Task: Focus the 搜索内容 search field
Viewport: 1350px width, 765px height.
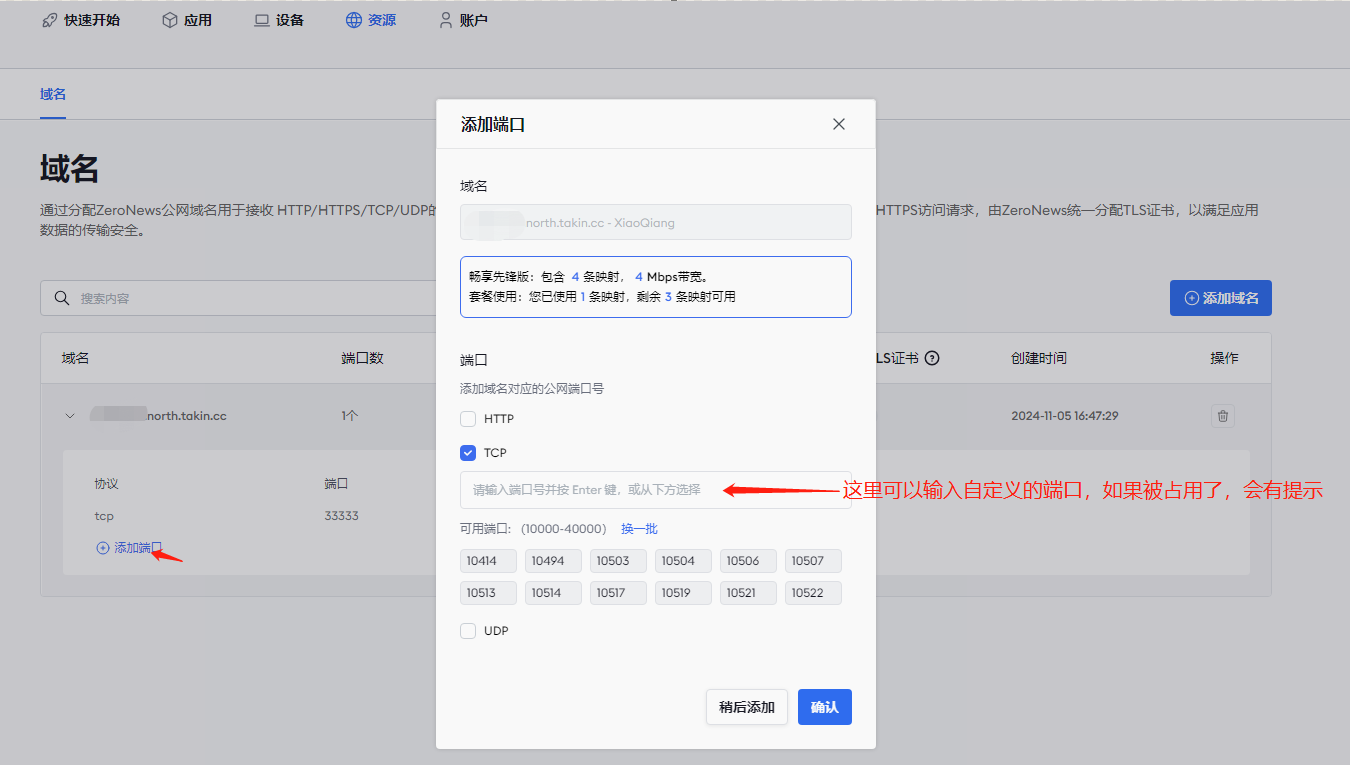Action: pos(238,298)
